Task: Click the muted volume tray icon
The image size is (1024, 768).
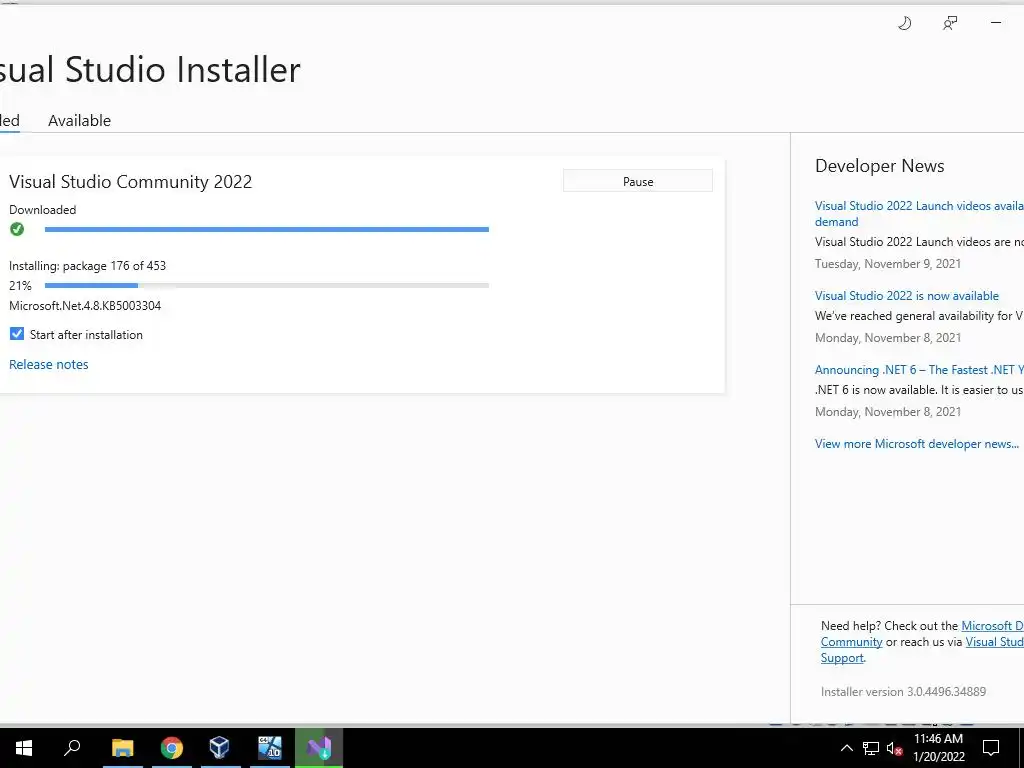Action: pos(894,748)
